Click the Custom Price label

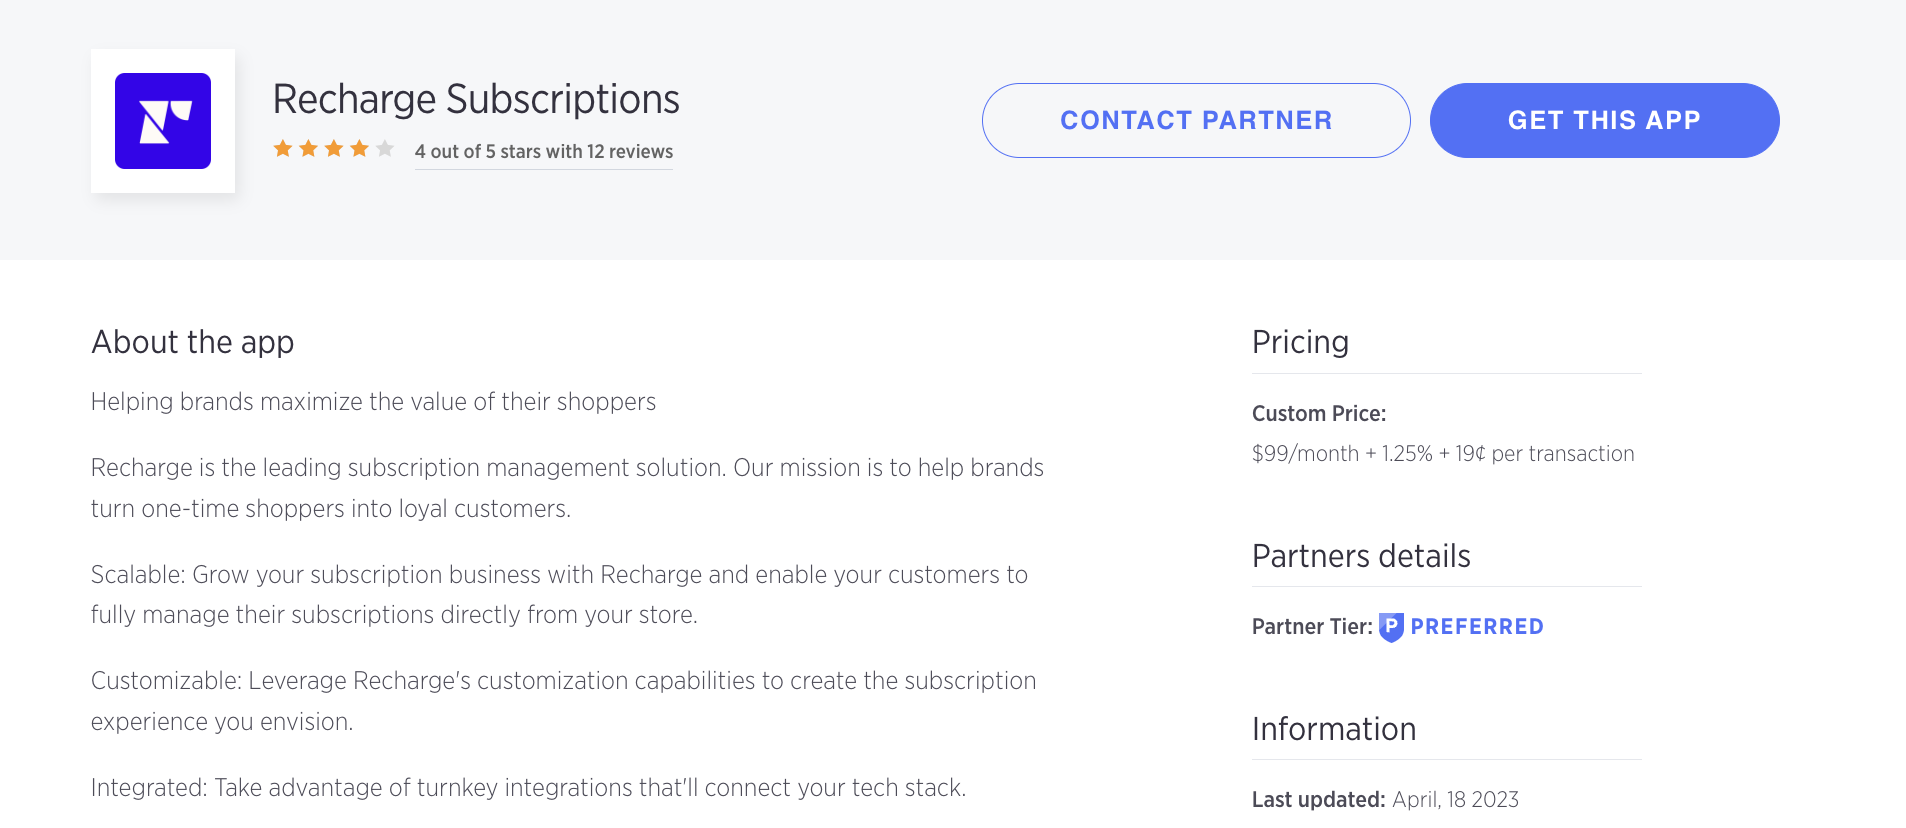coord(1319,414)
